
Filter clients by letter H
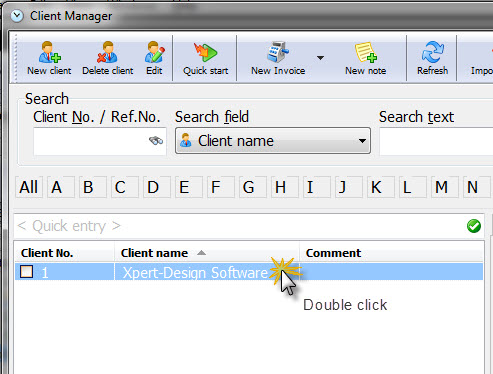pos(285,187)
